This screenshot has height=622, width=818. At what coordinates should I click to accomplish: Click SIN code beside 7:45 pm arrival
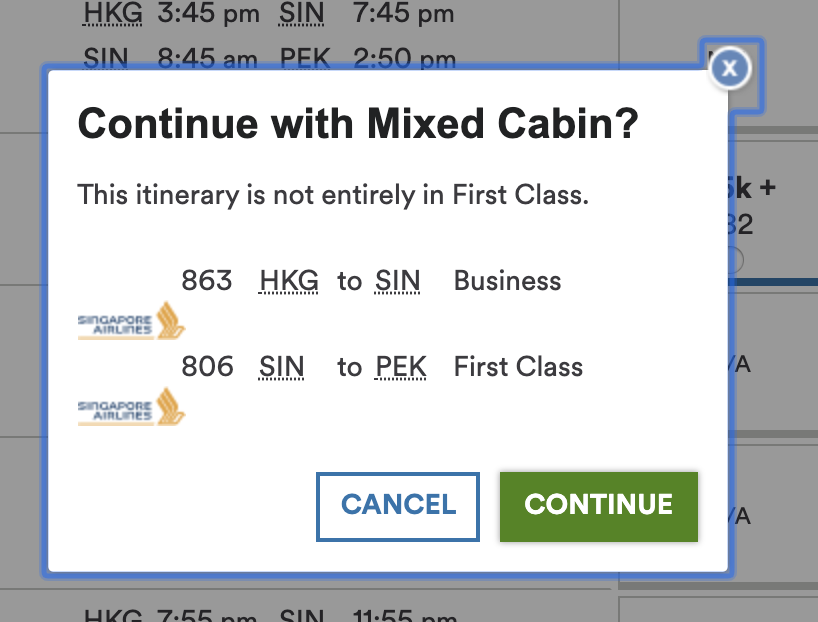coord(302,14)
